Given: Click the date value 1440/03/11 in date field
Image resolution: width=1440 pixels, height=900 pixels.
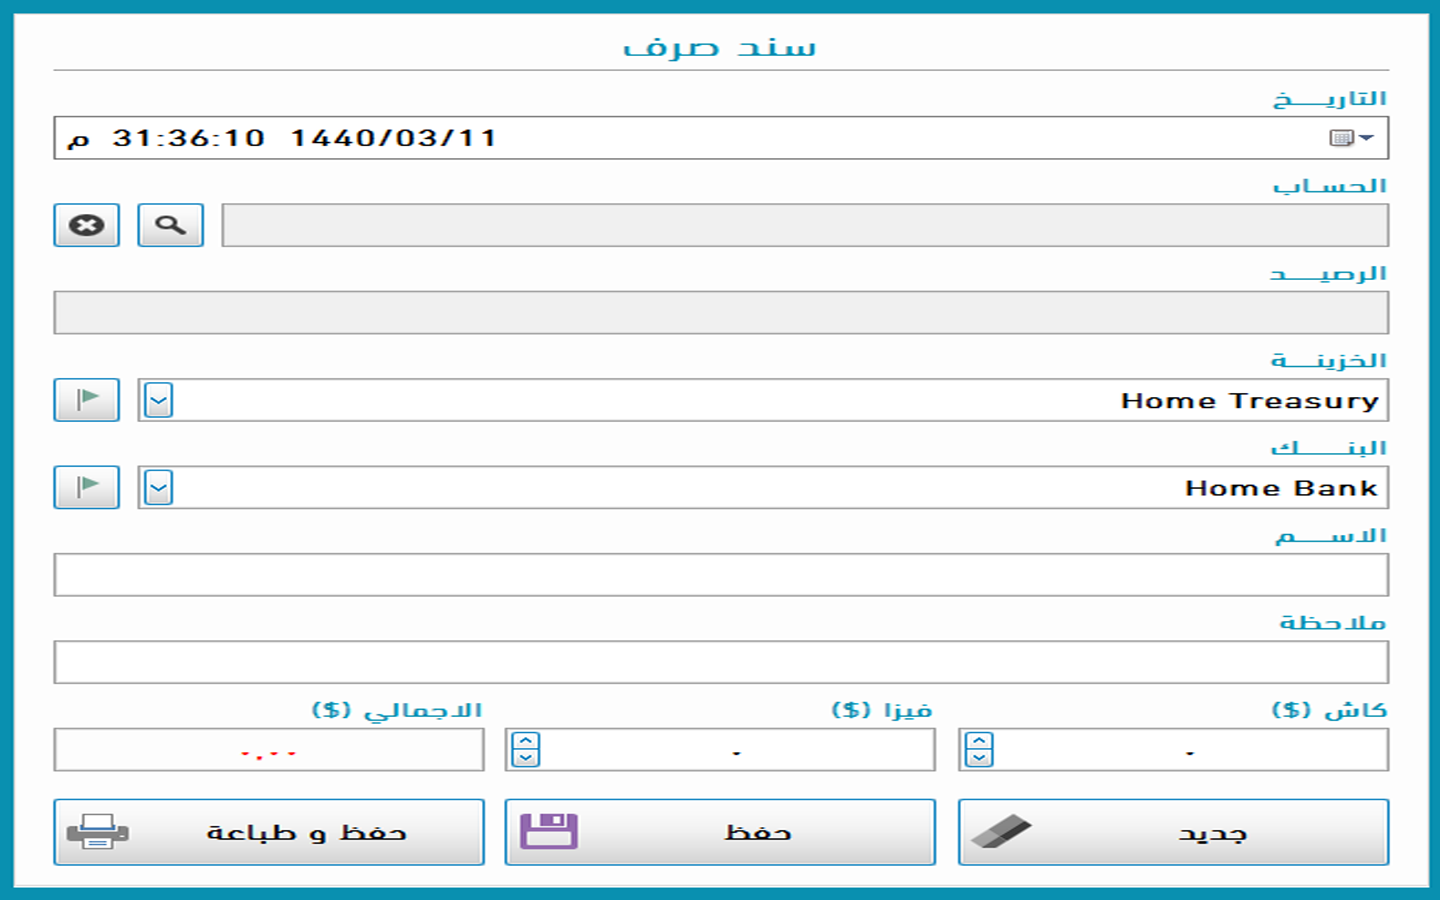Looking at the screenshot, I should point(393,138).
